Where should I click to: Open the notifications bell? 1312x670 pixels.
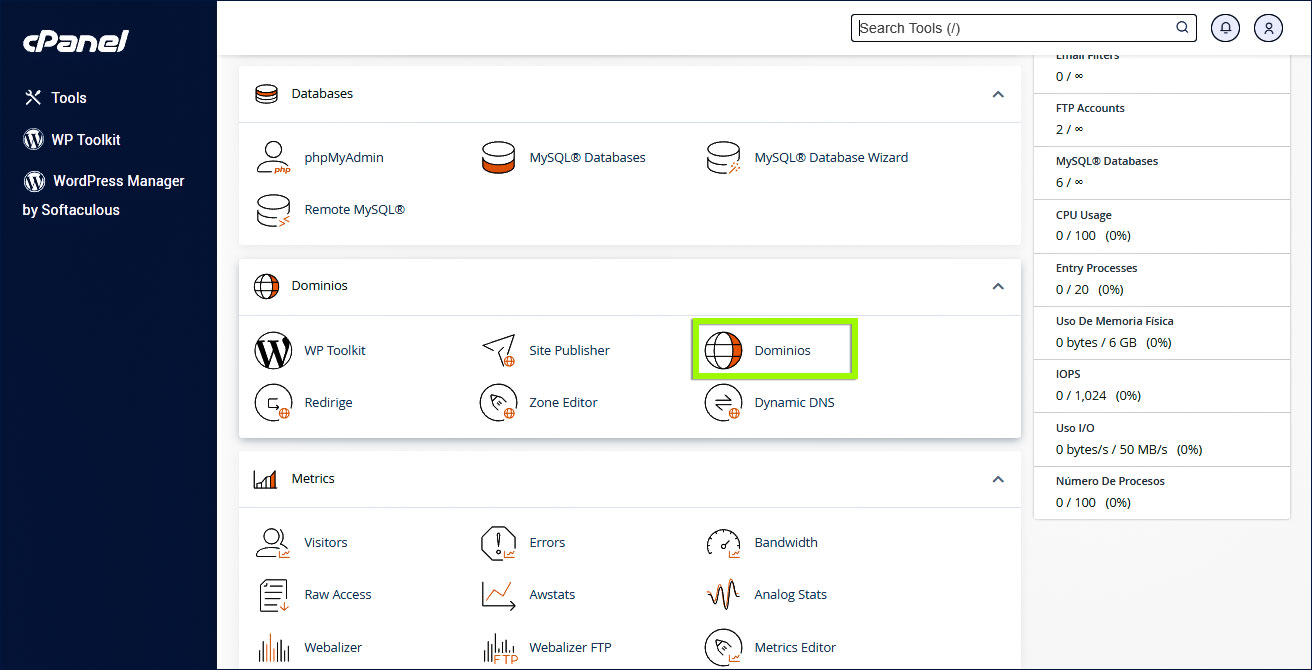coord(1225,27)
